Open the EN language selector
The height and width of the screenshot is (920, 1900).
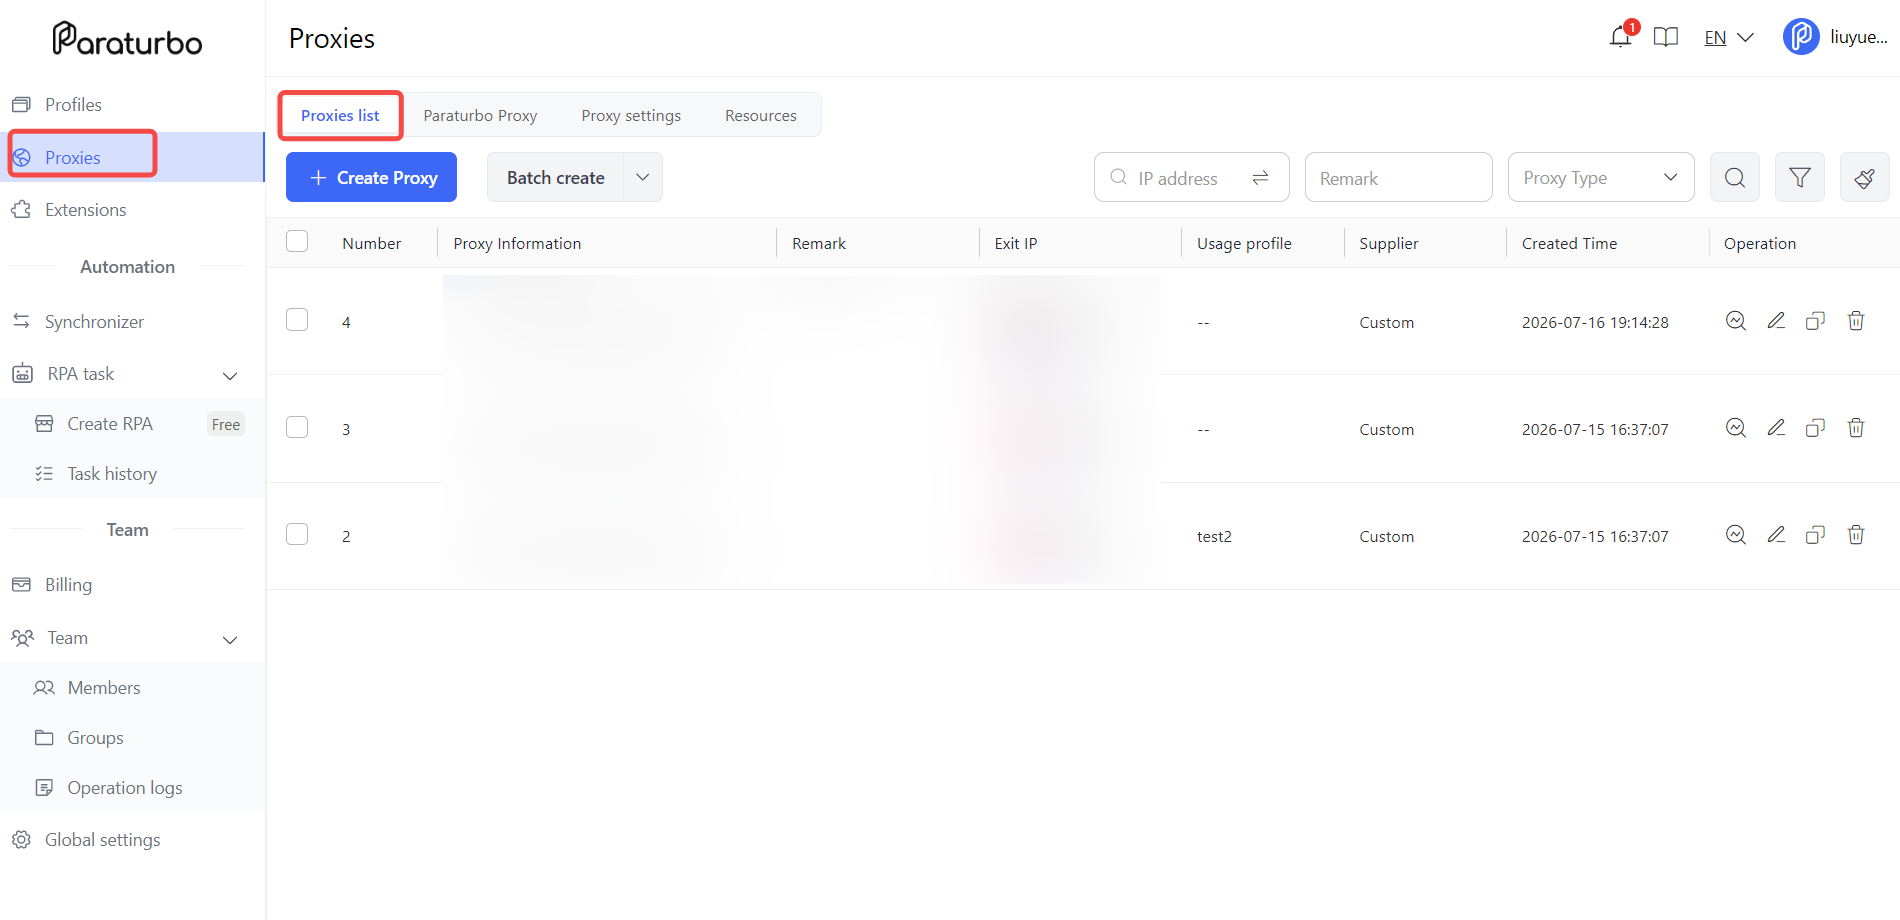tap(1729, 38)
